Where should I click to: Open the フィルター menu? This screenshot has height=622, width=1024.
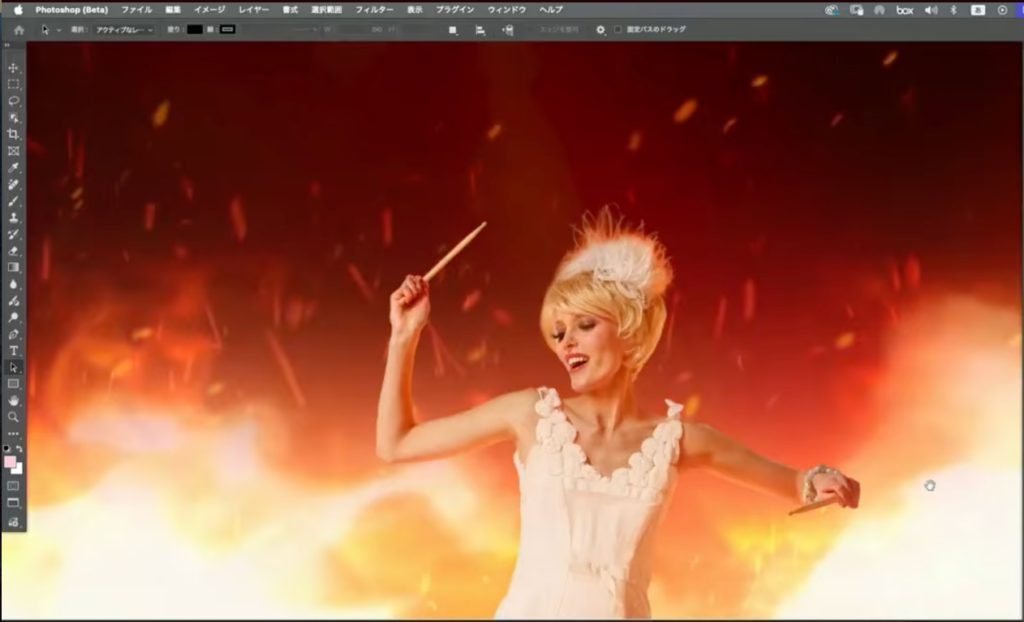[374, 9]
